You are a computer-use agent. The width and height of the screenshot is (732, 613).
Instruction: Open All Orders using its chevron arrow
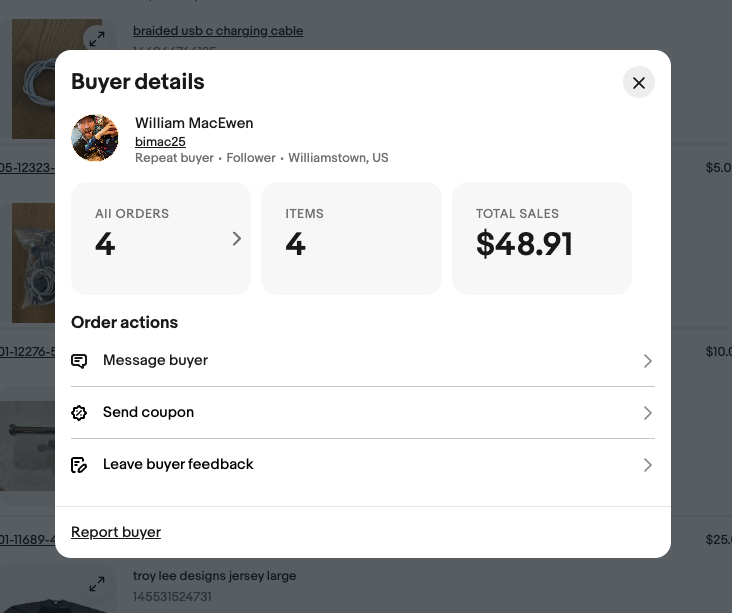point(236,238)
